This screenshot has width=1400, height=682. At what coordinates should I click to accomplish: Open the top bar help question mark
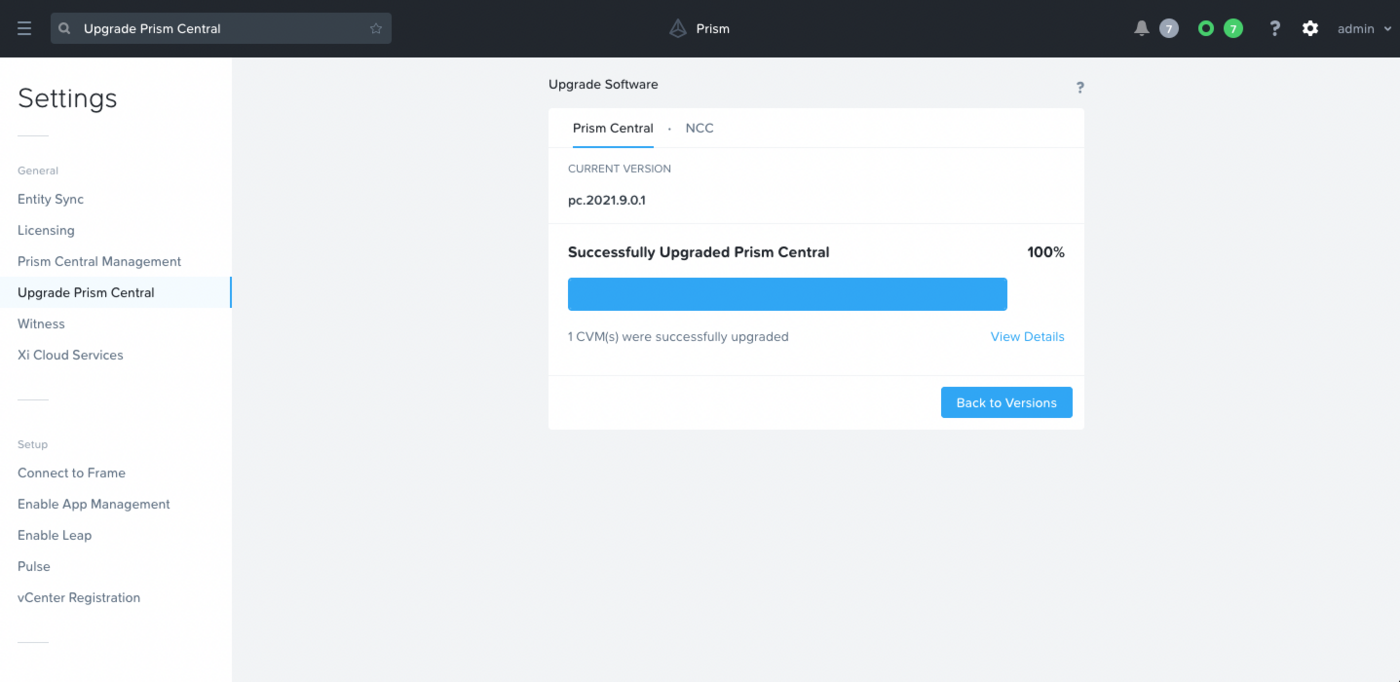point(1274,29)
